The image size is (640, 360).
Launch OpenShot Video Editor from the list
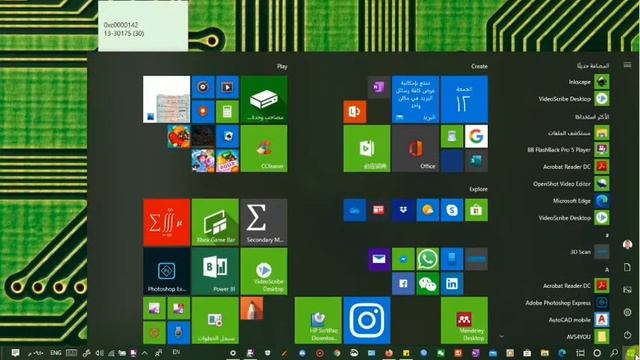[571, 184]
